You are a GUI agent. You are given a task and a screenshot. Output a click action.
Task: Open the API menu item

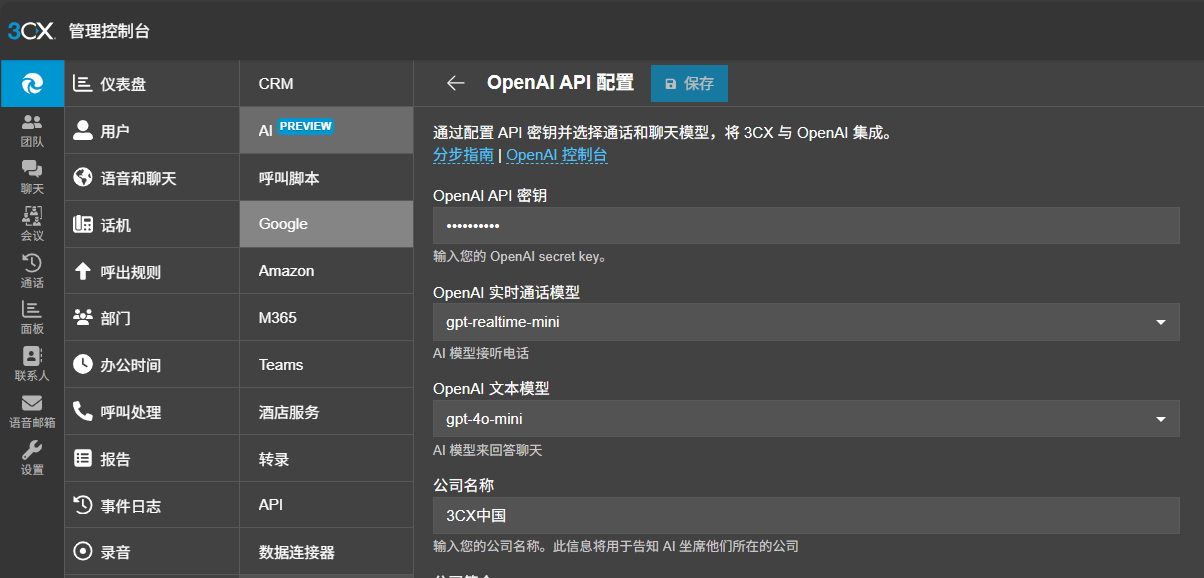[x=326, y=505]
